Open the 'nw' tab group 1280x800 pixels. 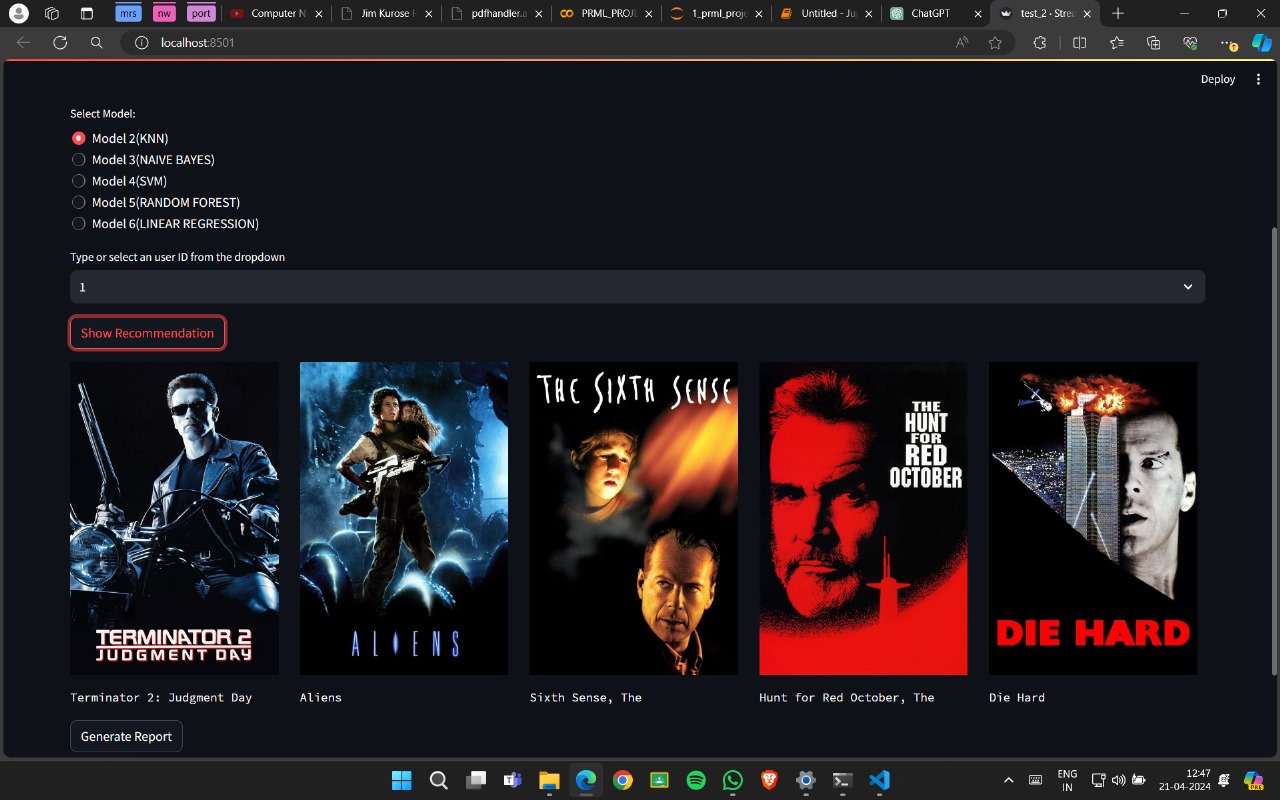coord(164,14)
